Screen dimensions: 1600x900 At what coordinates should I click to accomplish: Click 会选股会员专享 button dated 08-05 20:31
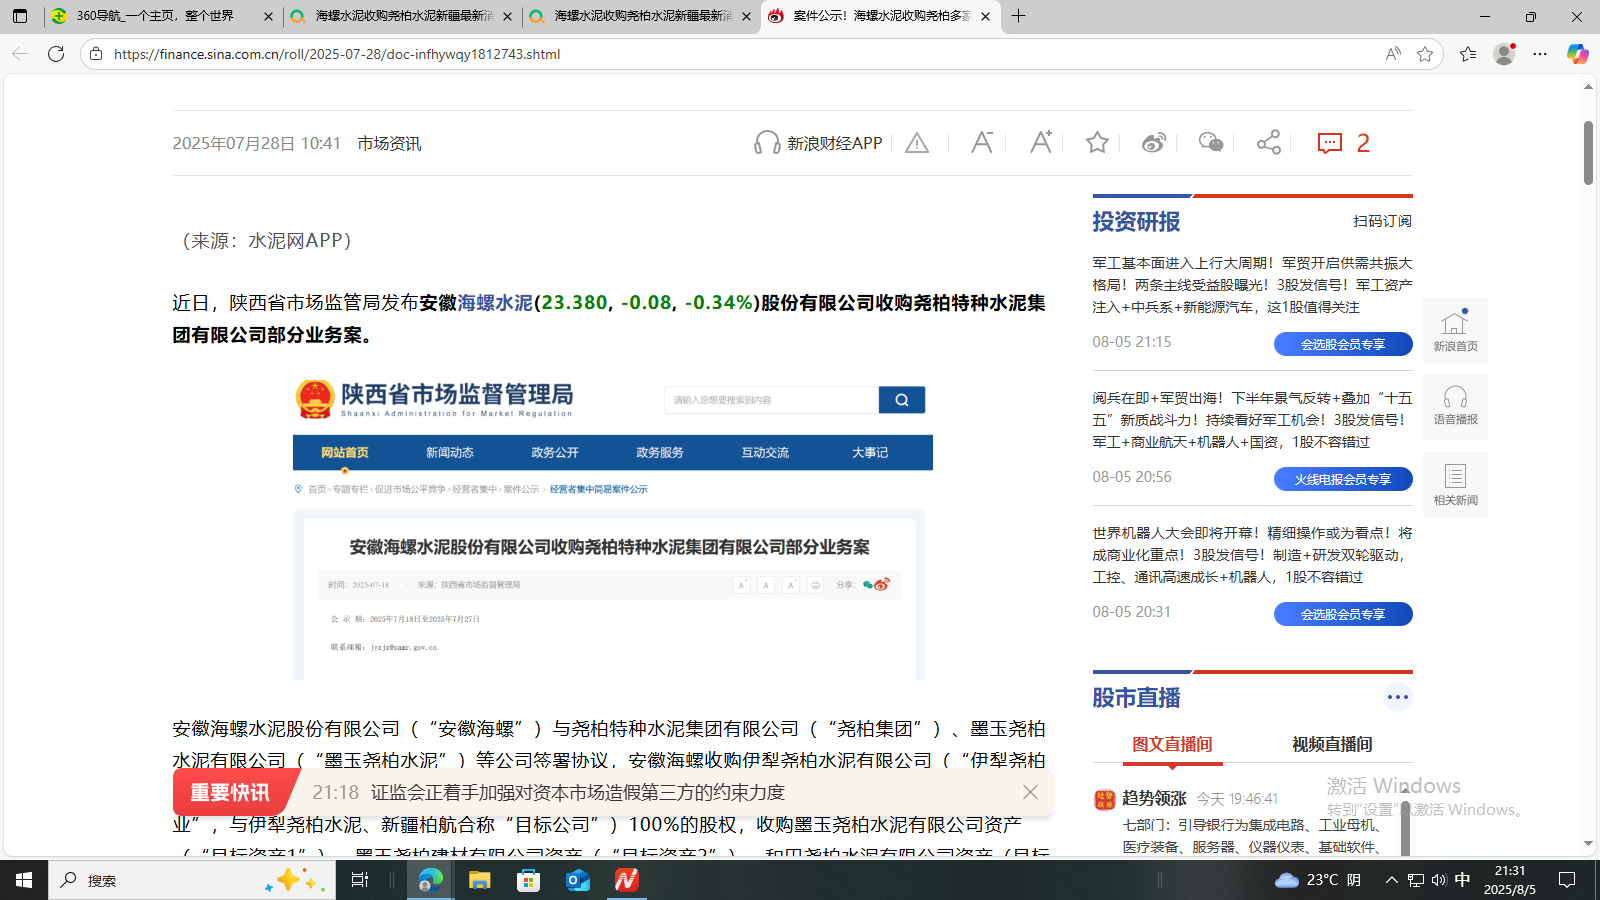(1343, 614)
